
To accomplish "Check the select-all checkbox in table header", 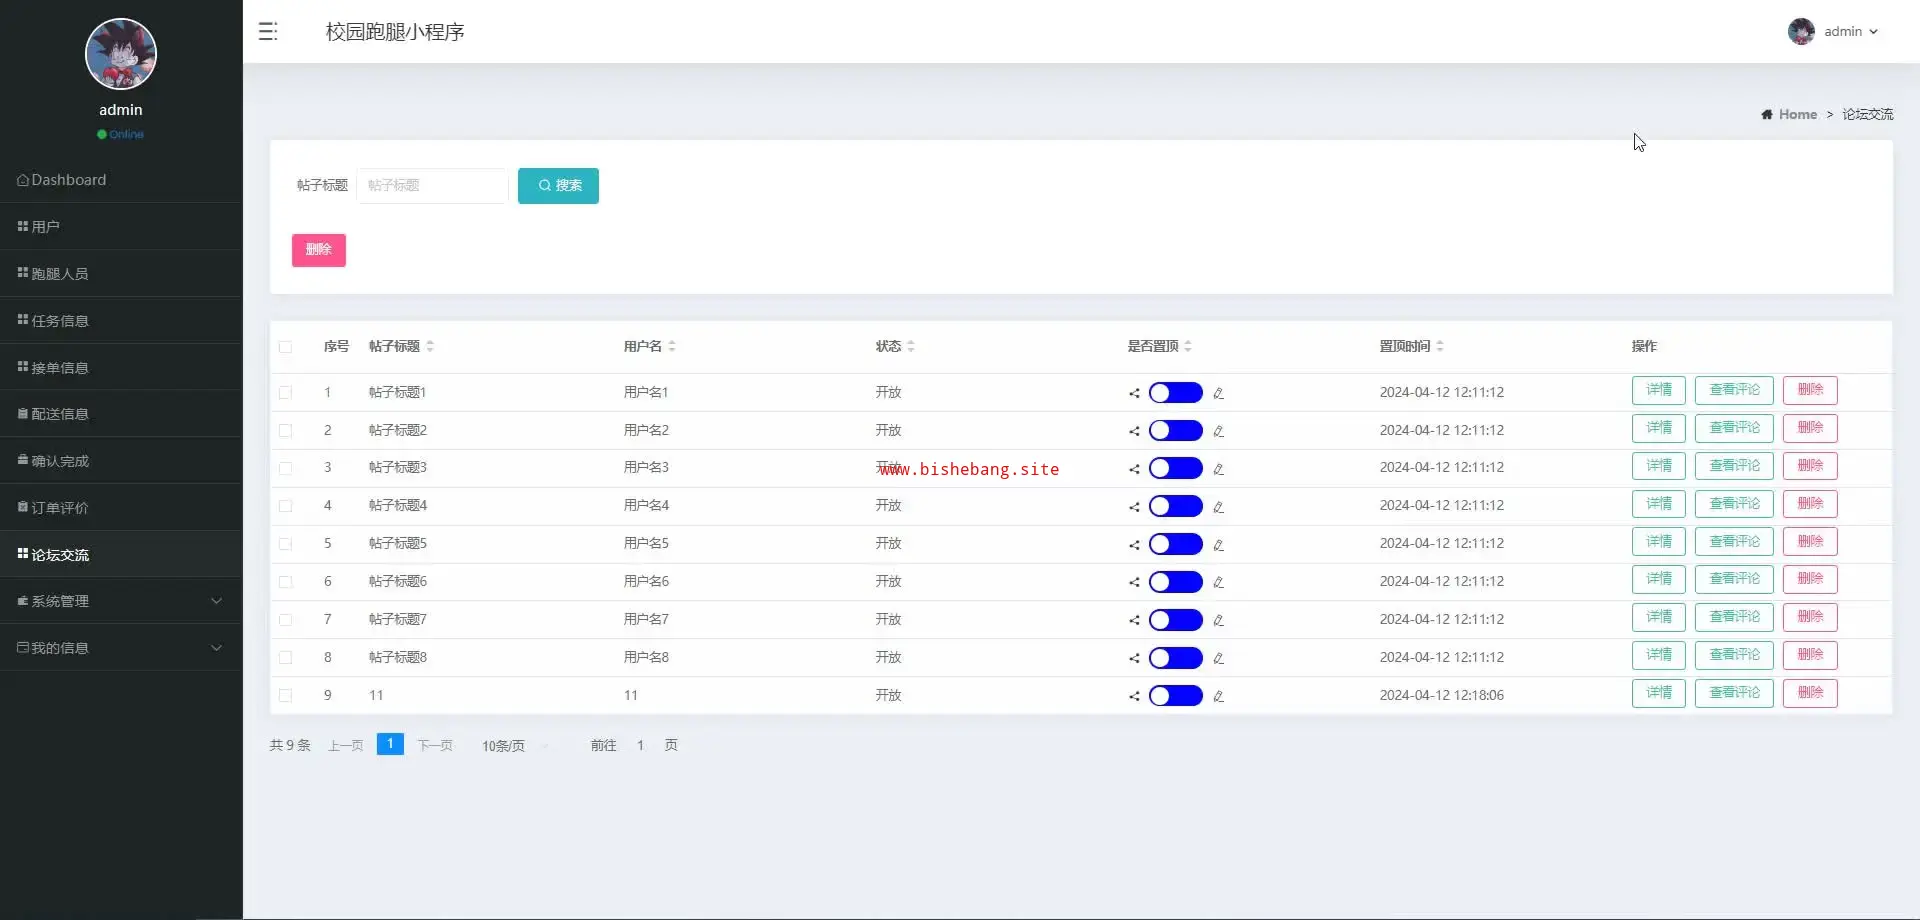I will tap(286, 347).
